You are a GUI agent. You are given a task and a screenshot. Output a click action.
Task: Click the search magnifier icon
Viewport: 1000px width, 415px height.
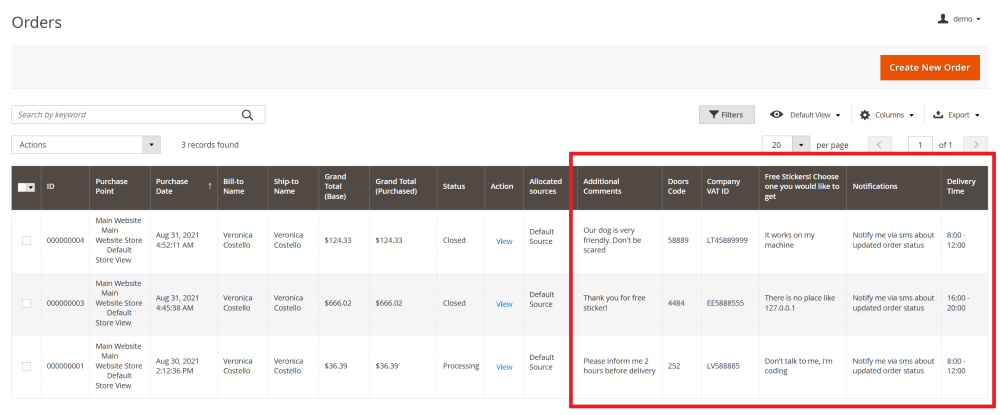pyautogui.click(x=247, y=115)
